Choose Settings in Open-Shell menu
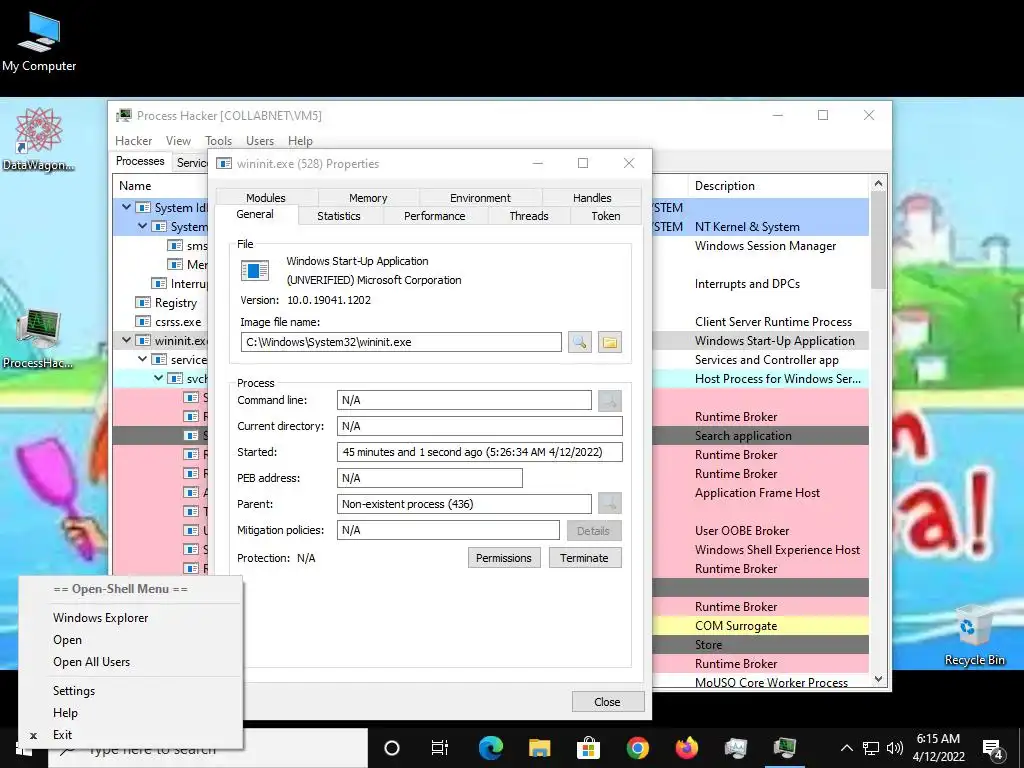Screen dimensions: 1024x768 point(131,691)
